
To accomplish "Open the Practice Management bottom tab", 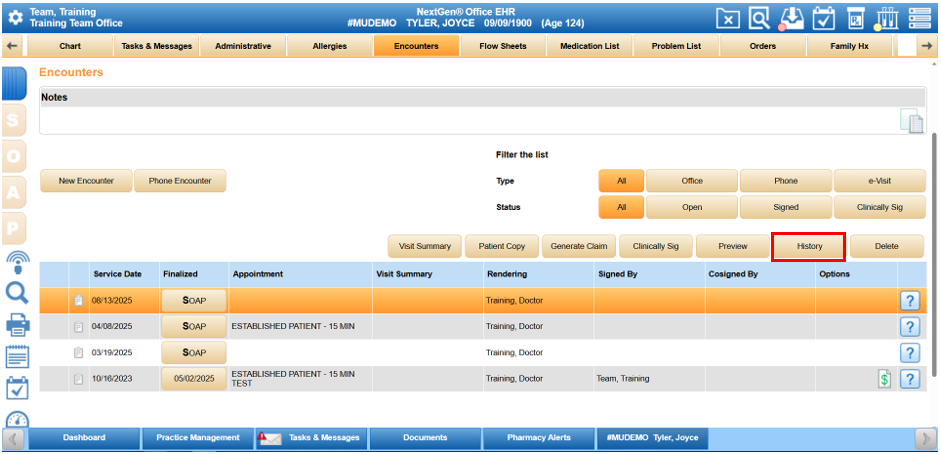I will pyautogui.click(x=197, y=438).
